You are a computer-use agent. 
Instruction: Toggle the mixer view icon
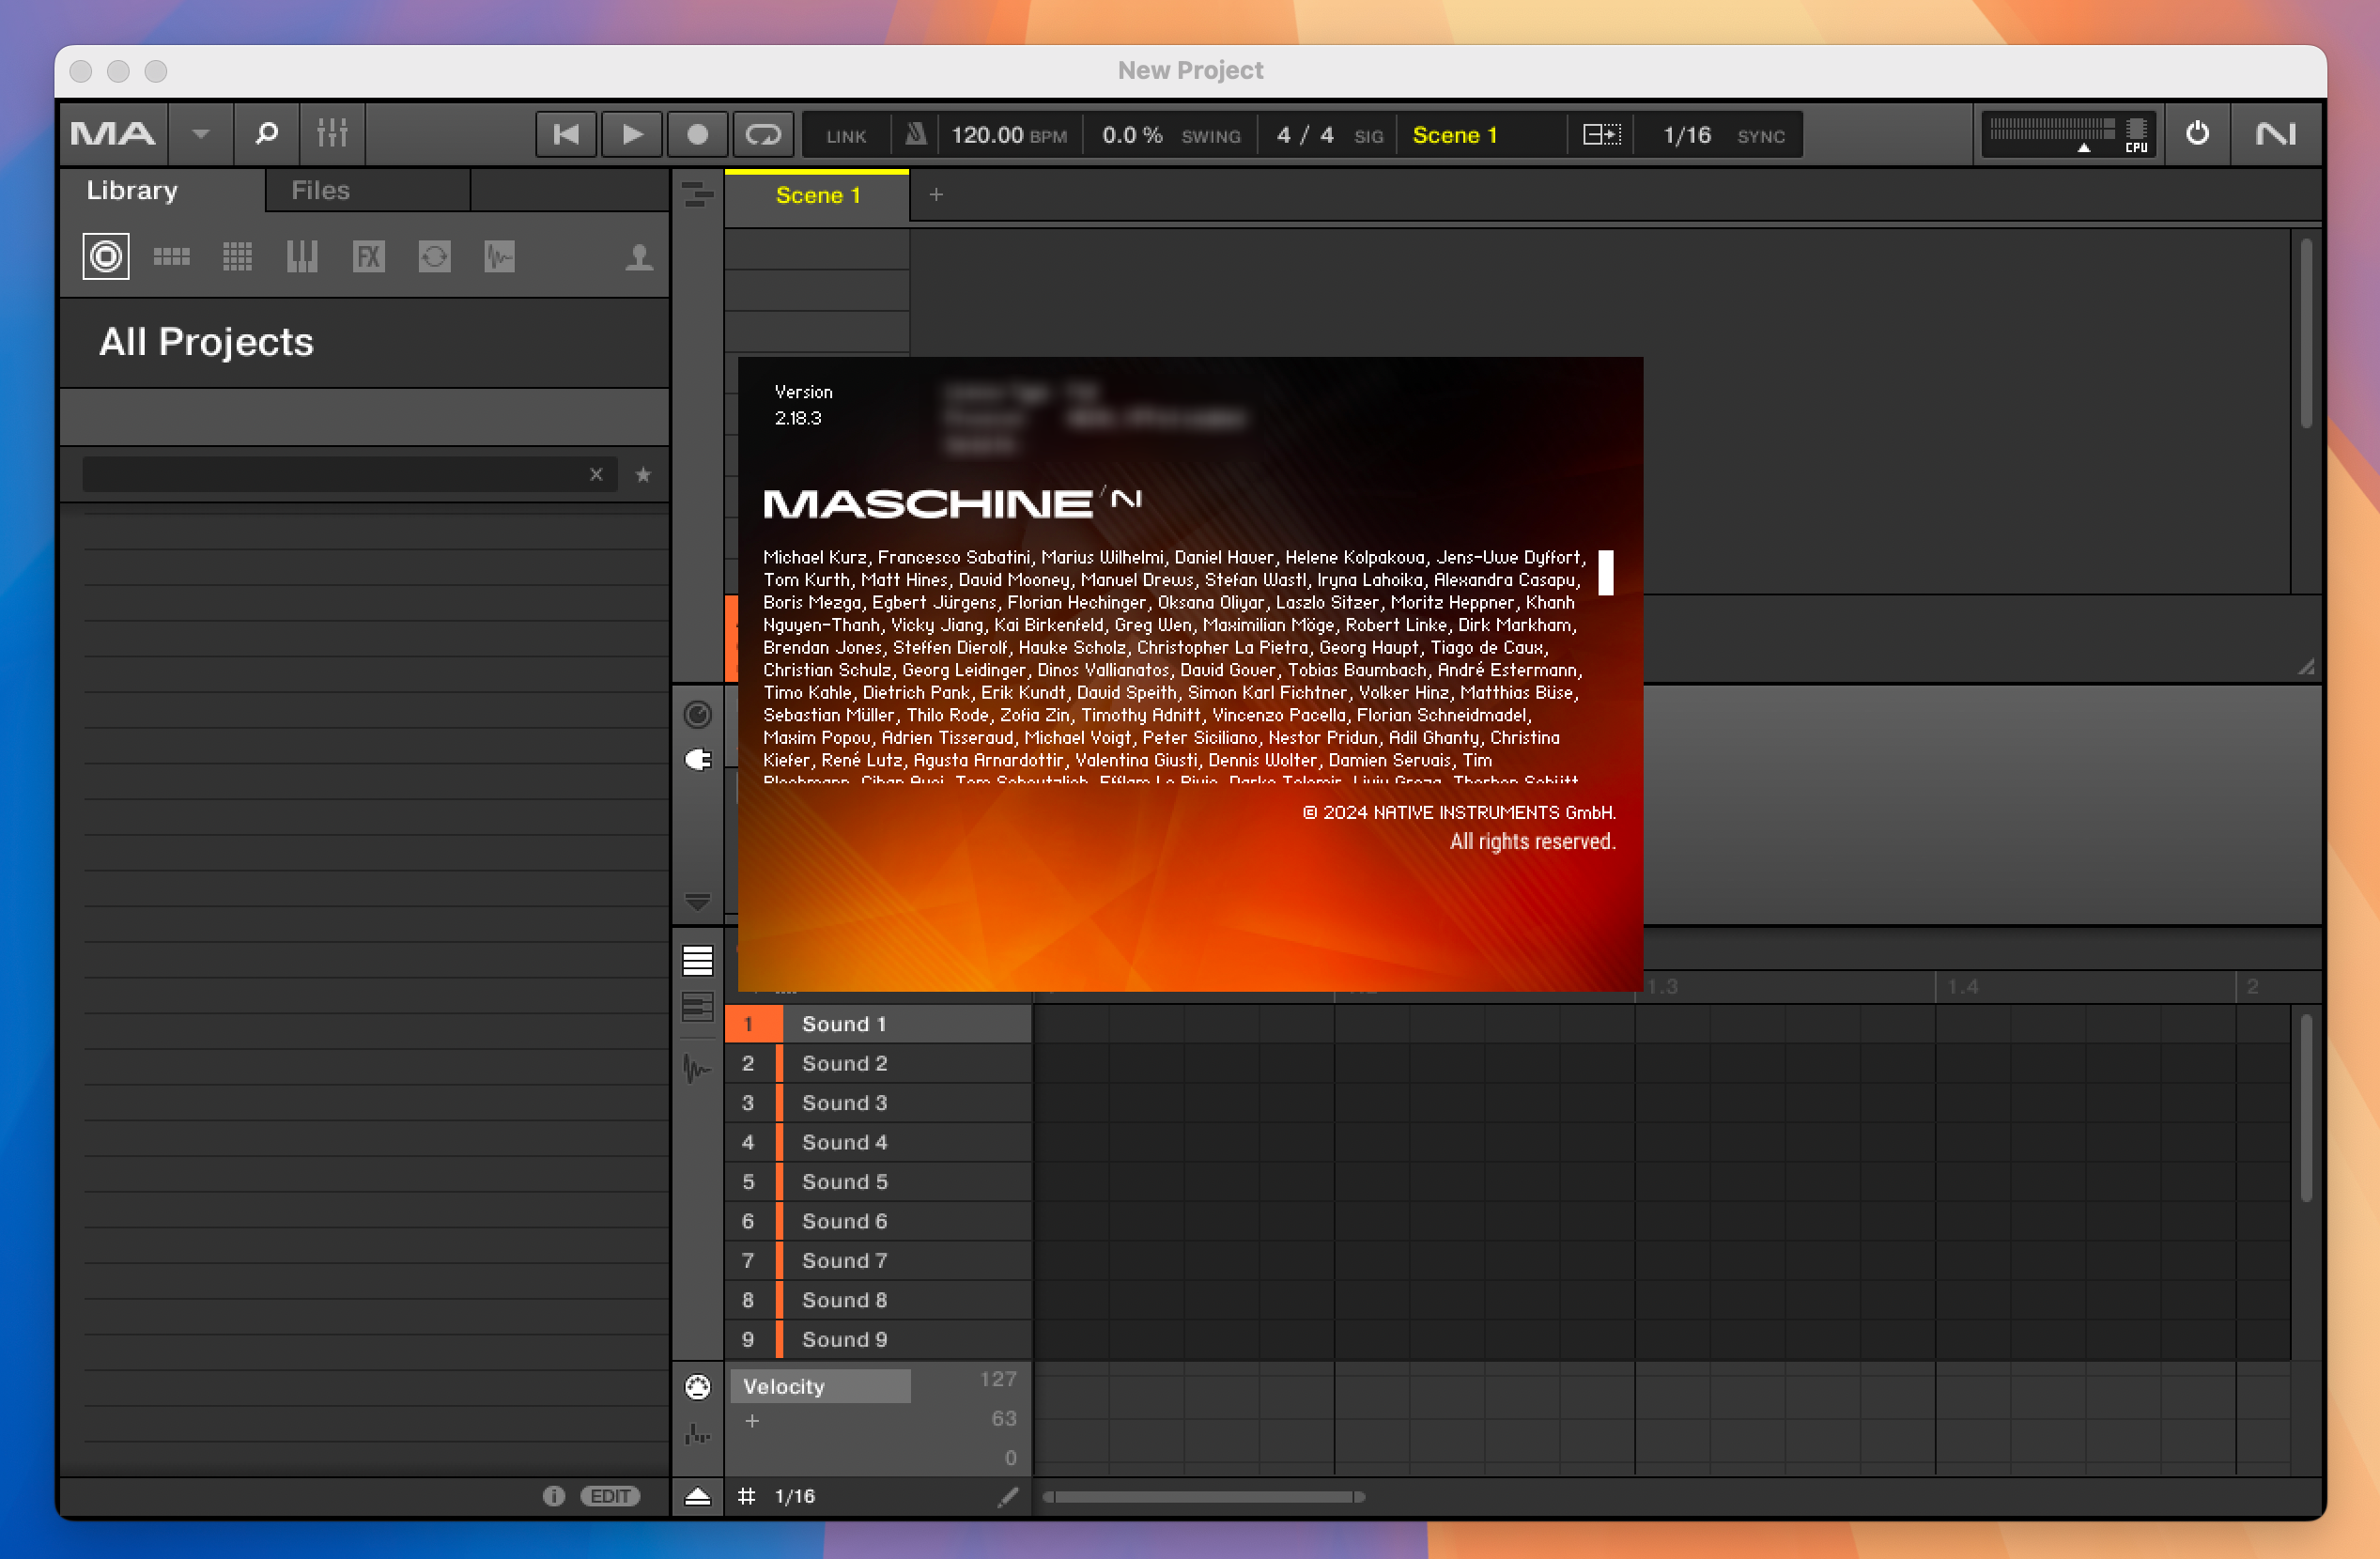pyautogui.click(x=331, y=133)
